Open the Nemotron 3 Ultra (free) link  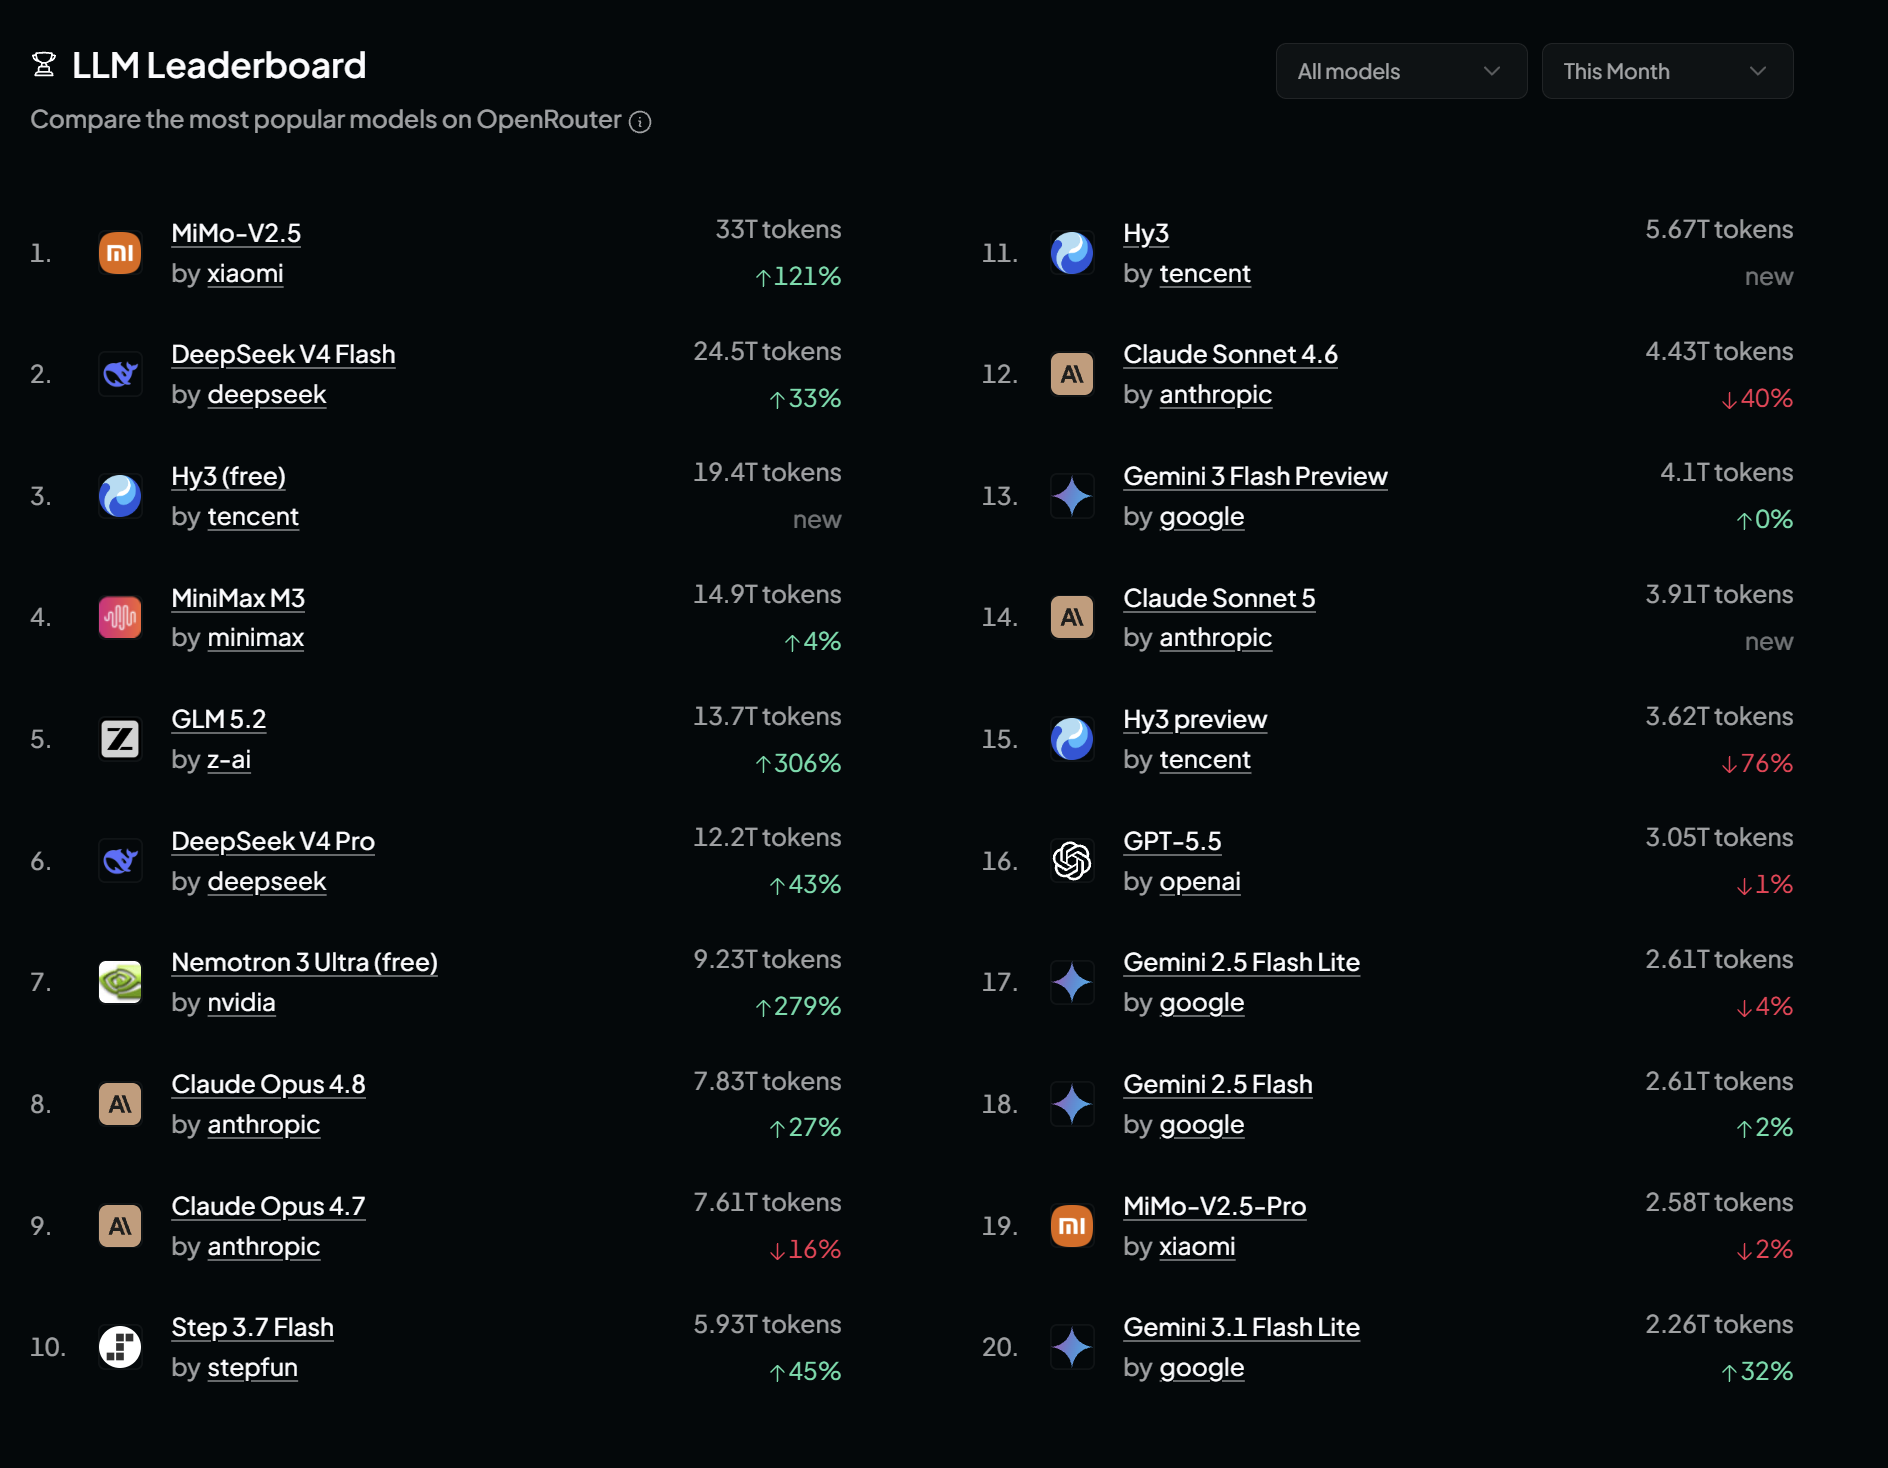[x=304, y=962]
